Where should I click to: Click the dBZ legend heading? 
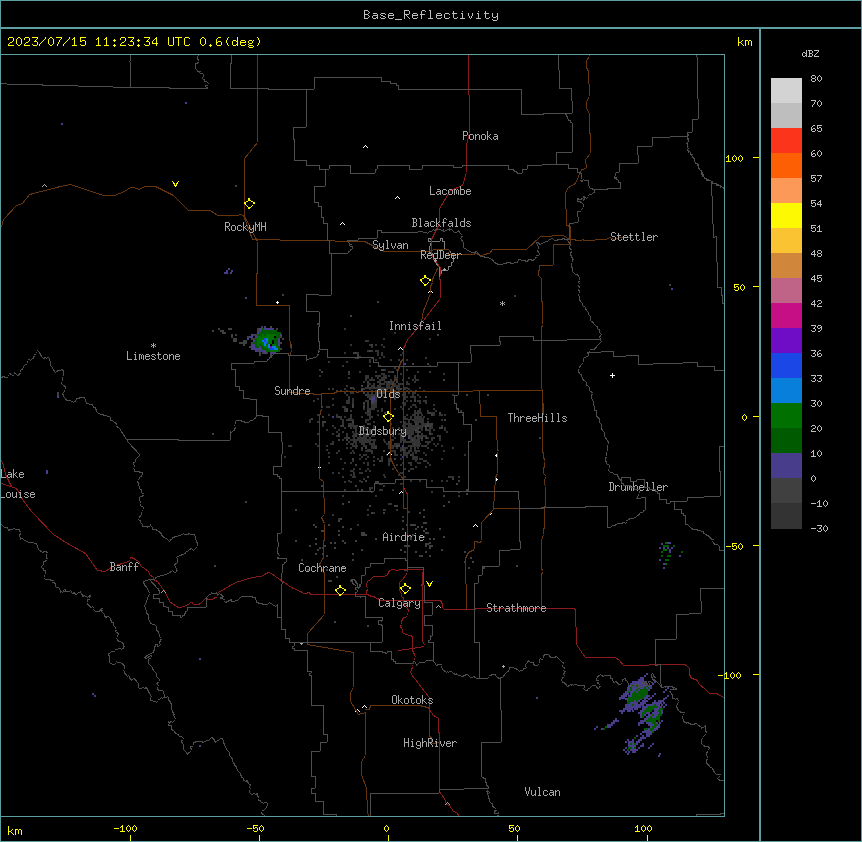[810, 54]
